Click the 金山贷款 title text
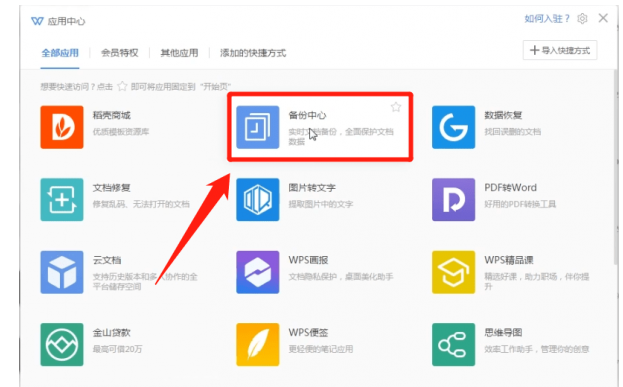Viewport: 623px width, 387px height. coord(112,333)
